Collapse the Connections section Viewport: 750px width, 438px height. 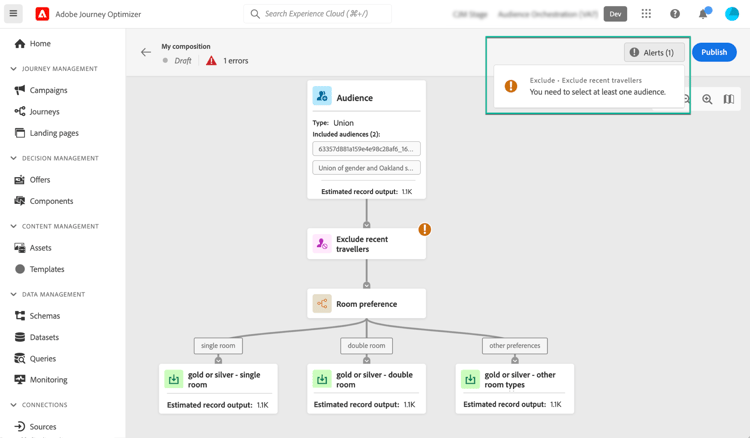[x=13, y=405]
